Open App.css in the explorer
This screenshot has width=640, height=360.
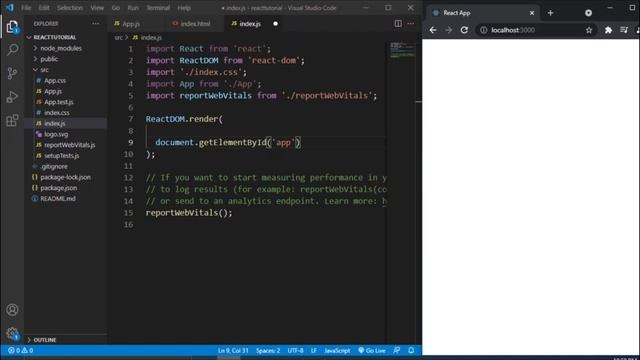pos(55,80)
